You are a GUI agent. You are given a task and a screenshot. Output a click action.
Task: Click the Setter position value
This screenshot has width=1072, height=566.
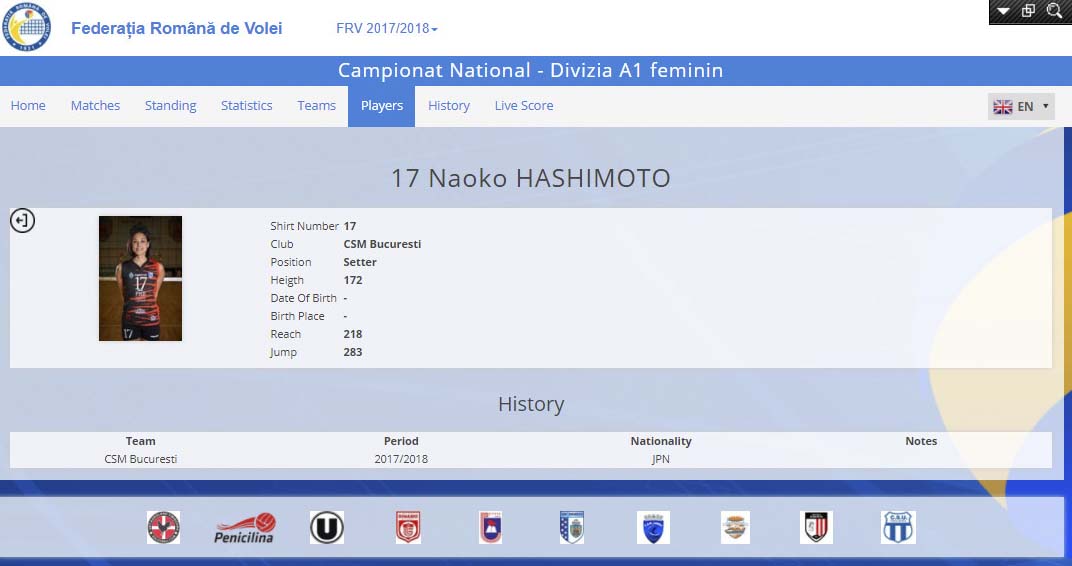coord(360,262)
